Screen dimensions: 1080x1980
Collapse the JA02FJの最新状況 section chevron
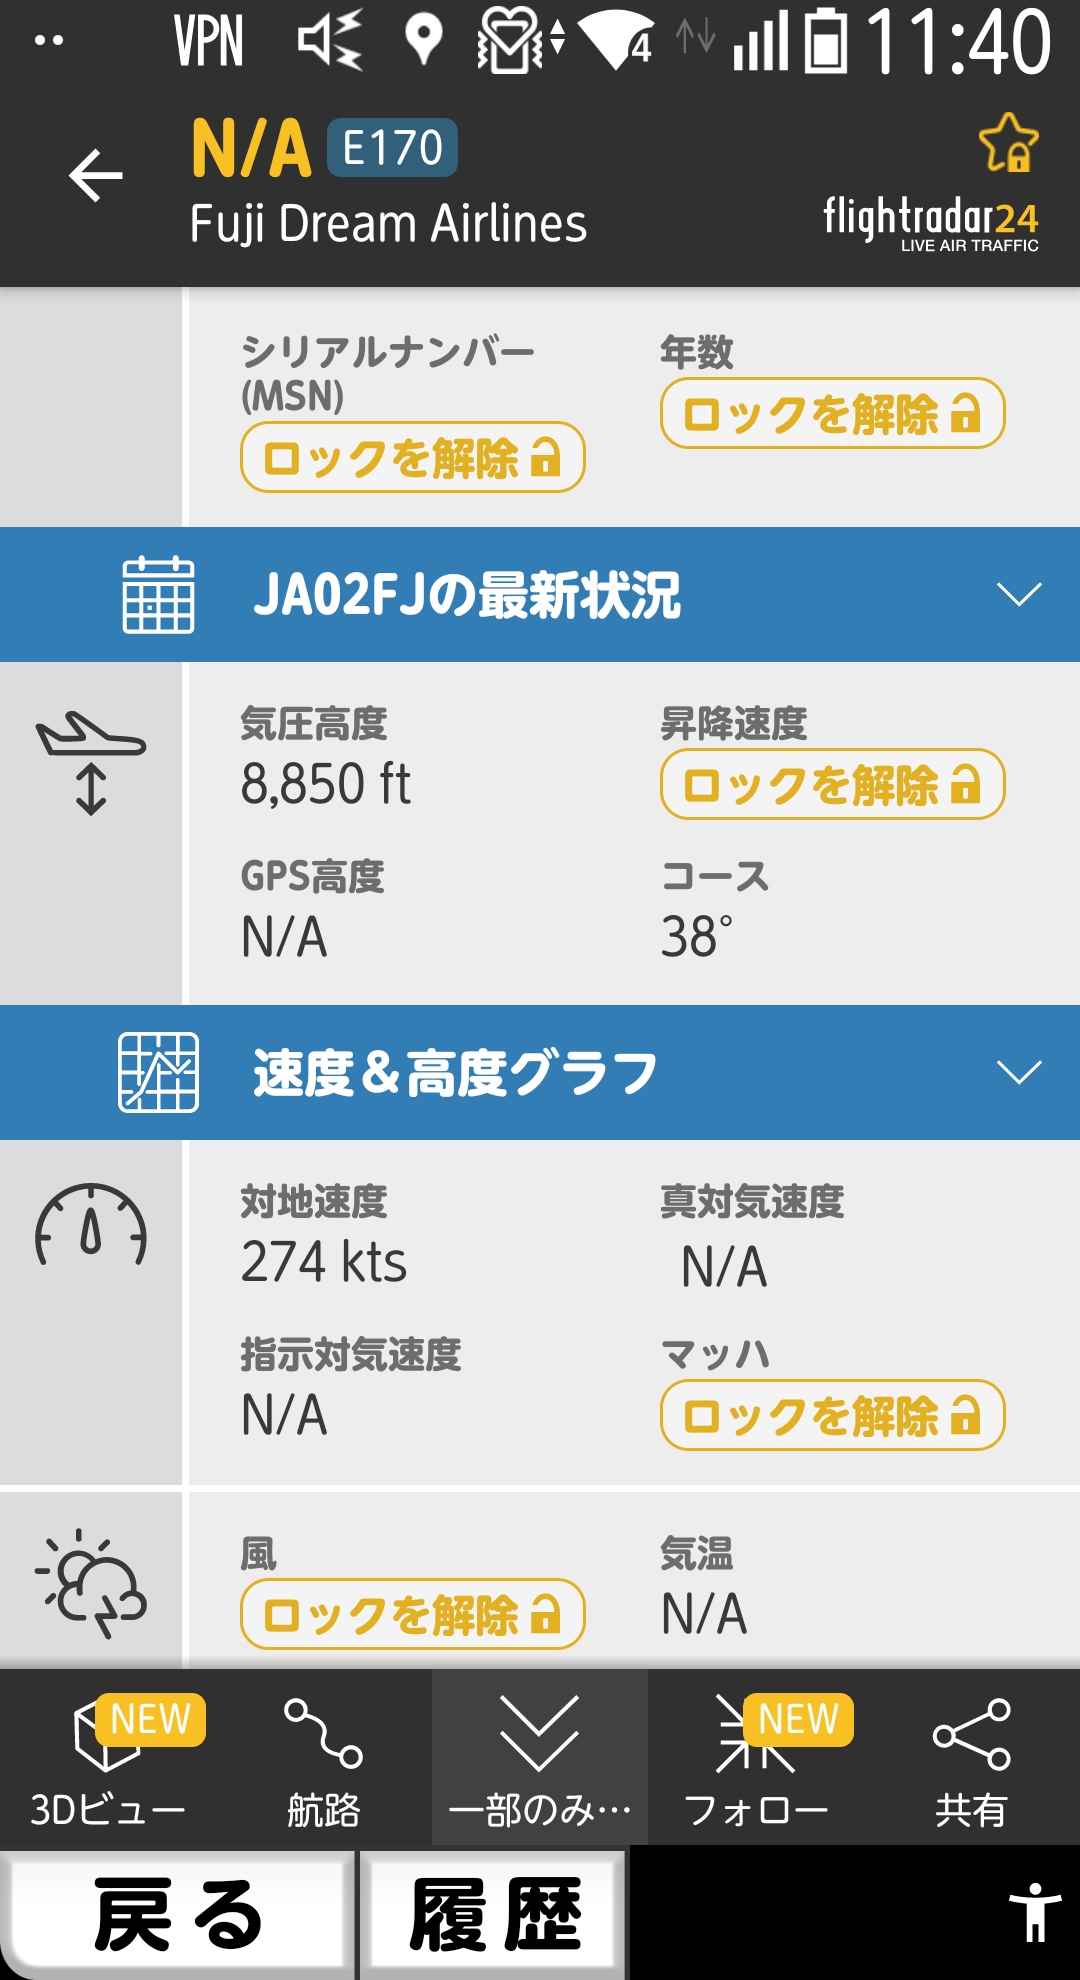click(1019, 595)
